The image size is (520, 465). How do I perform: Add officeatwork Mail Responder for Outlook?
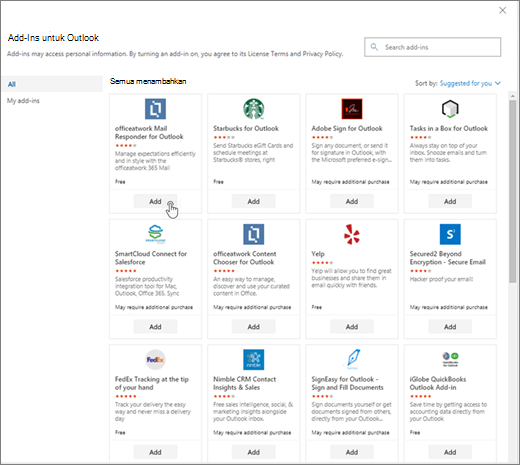pyautogui.click(x=155, y=201)
